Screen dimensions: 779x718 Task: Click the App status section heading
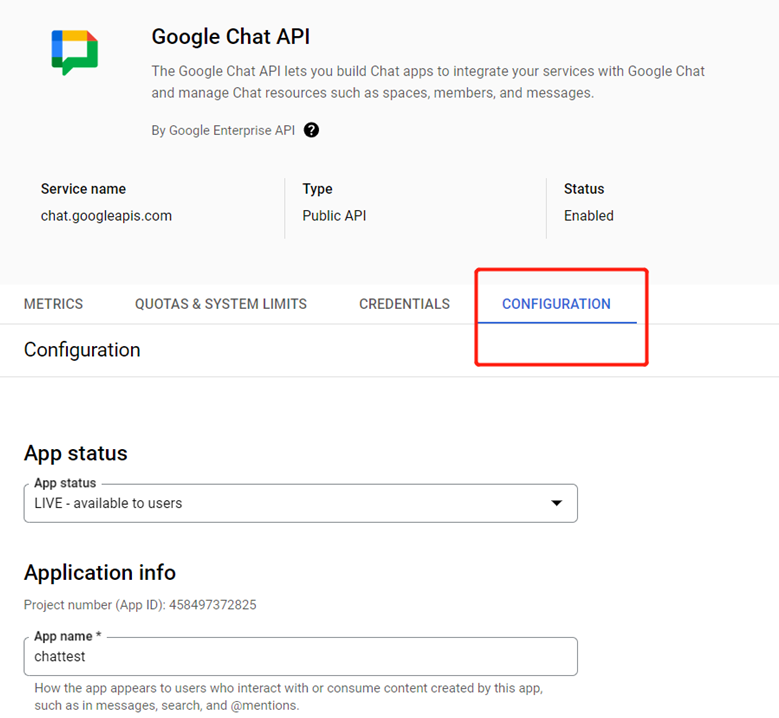click(x=76, y=453)
